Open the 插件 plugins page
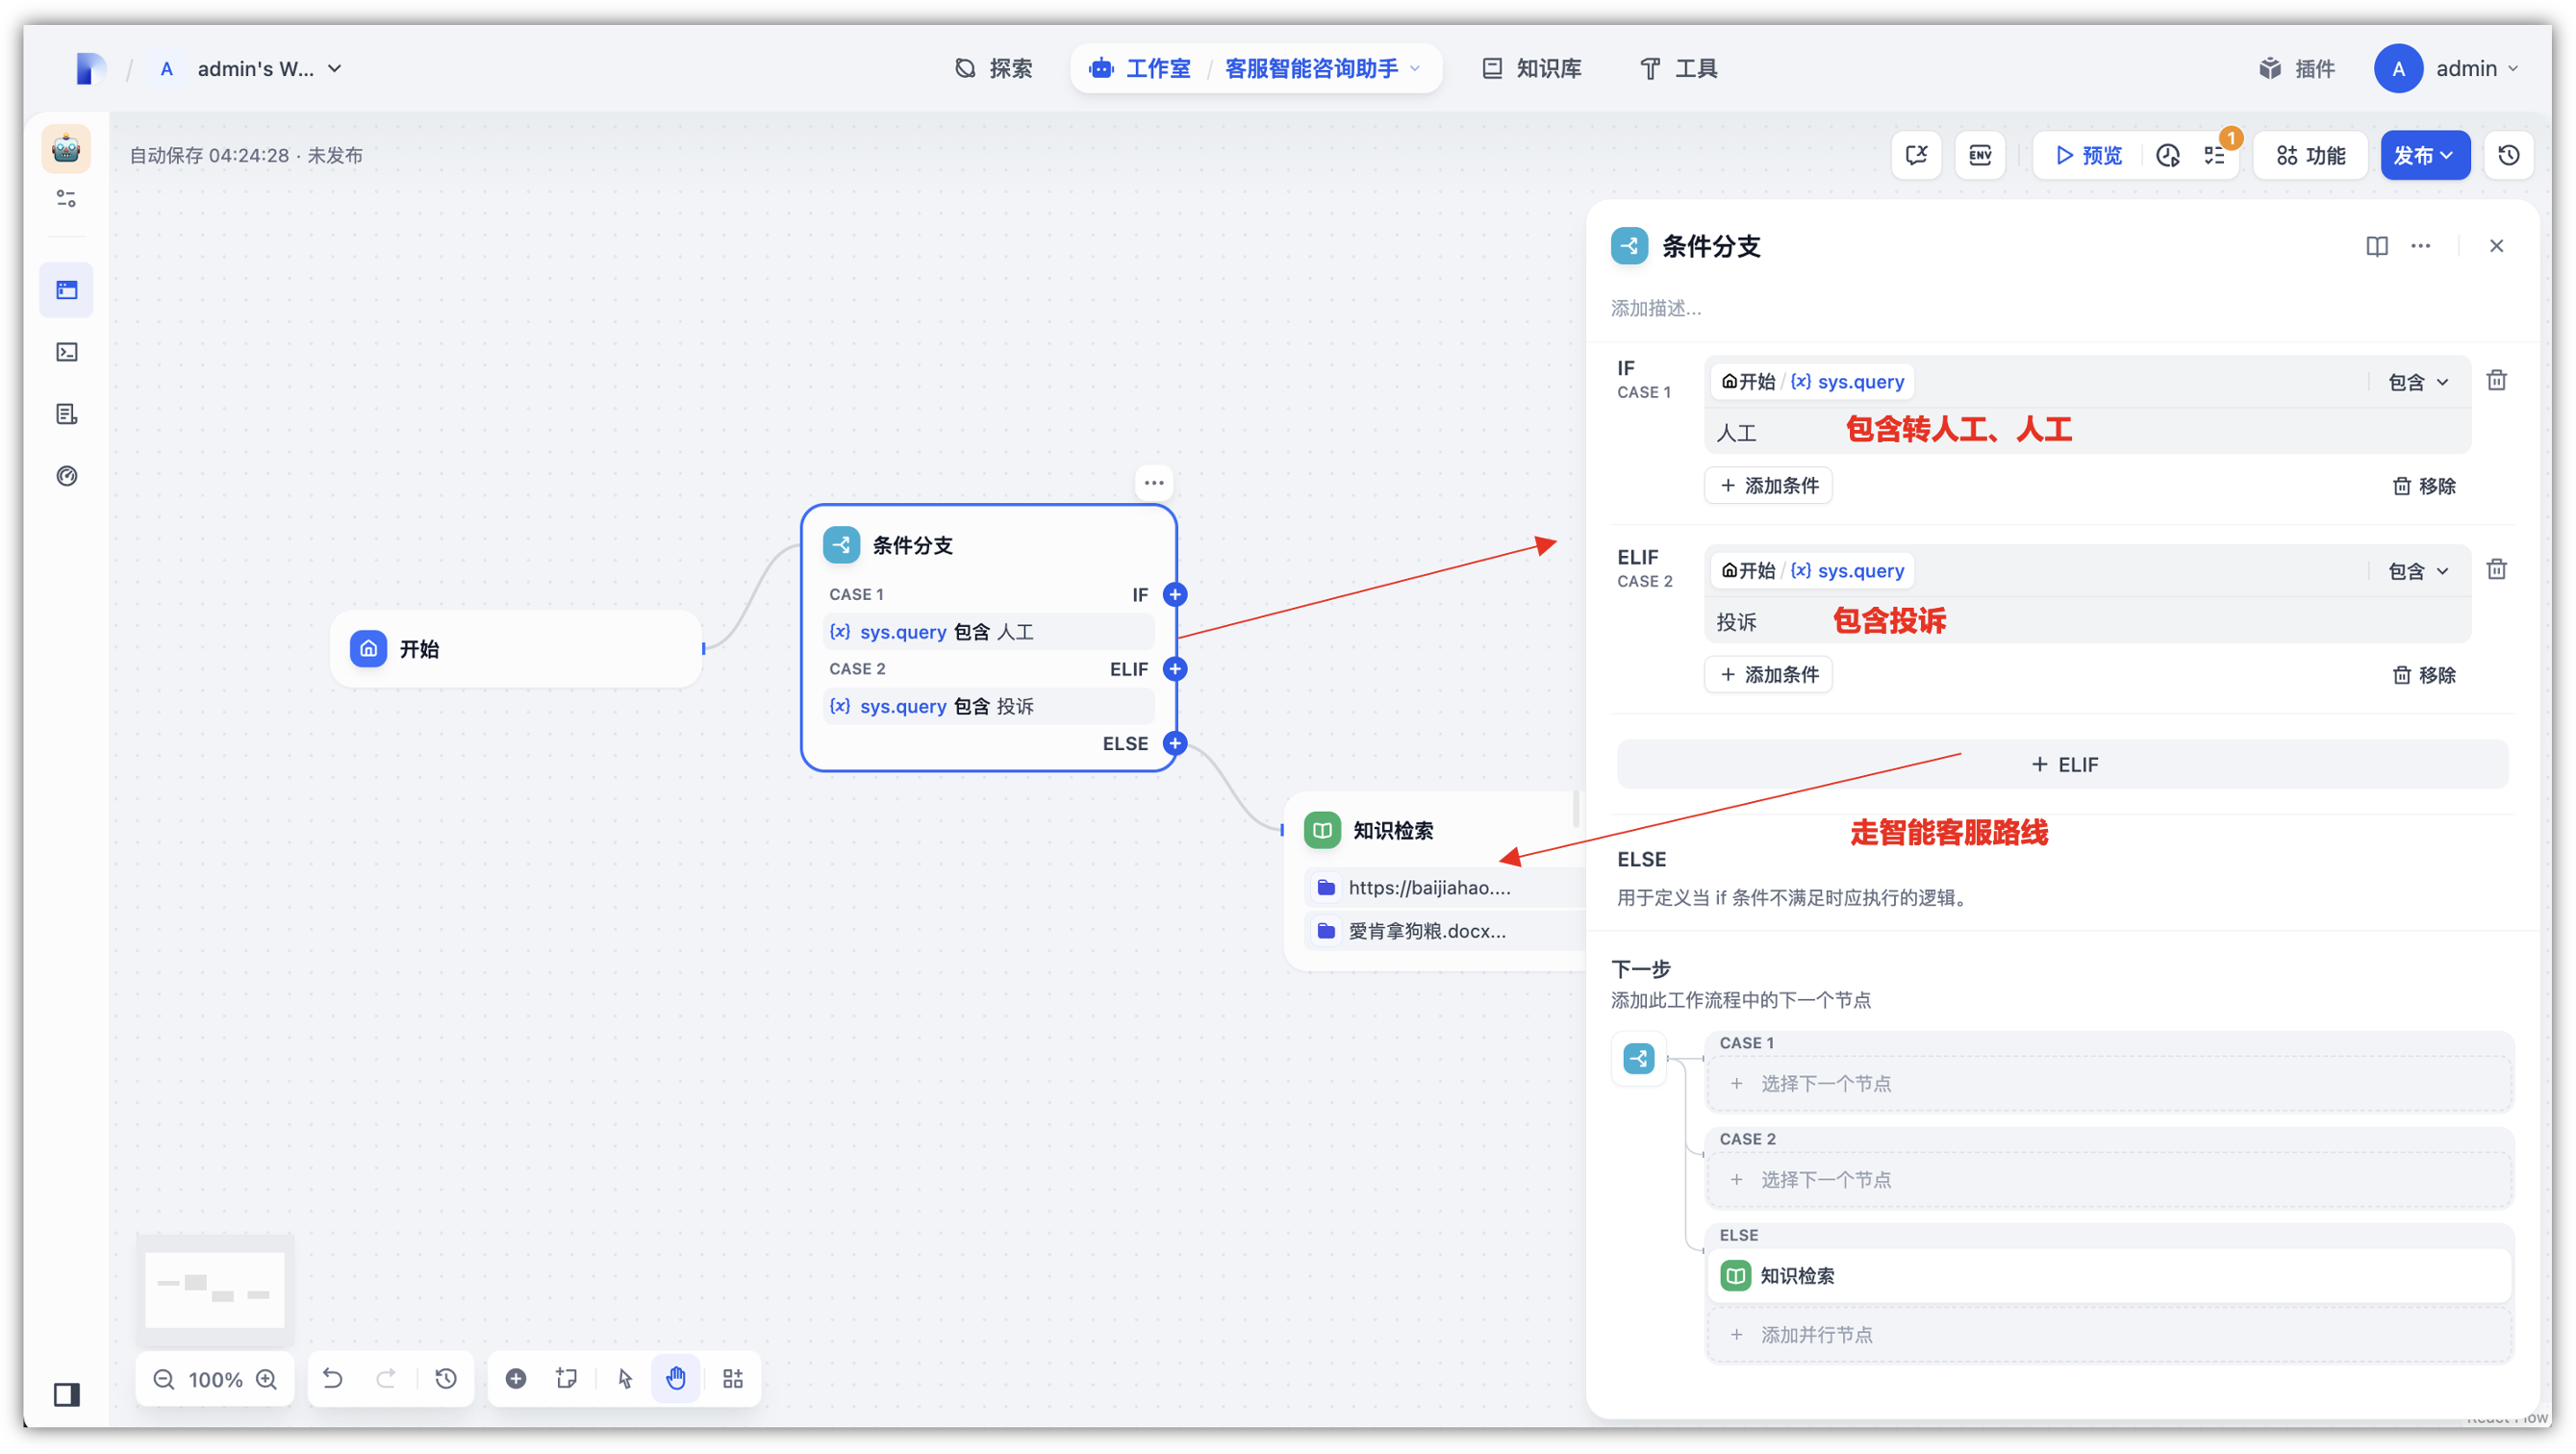This screenshot has width=2576, height=1454. (2298, 69)
